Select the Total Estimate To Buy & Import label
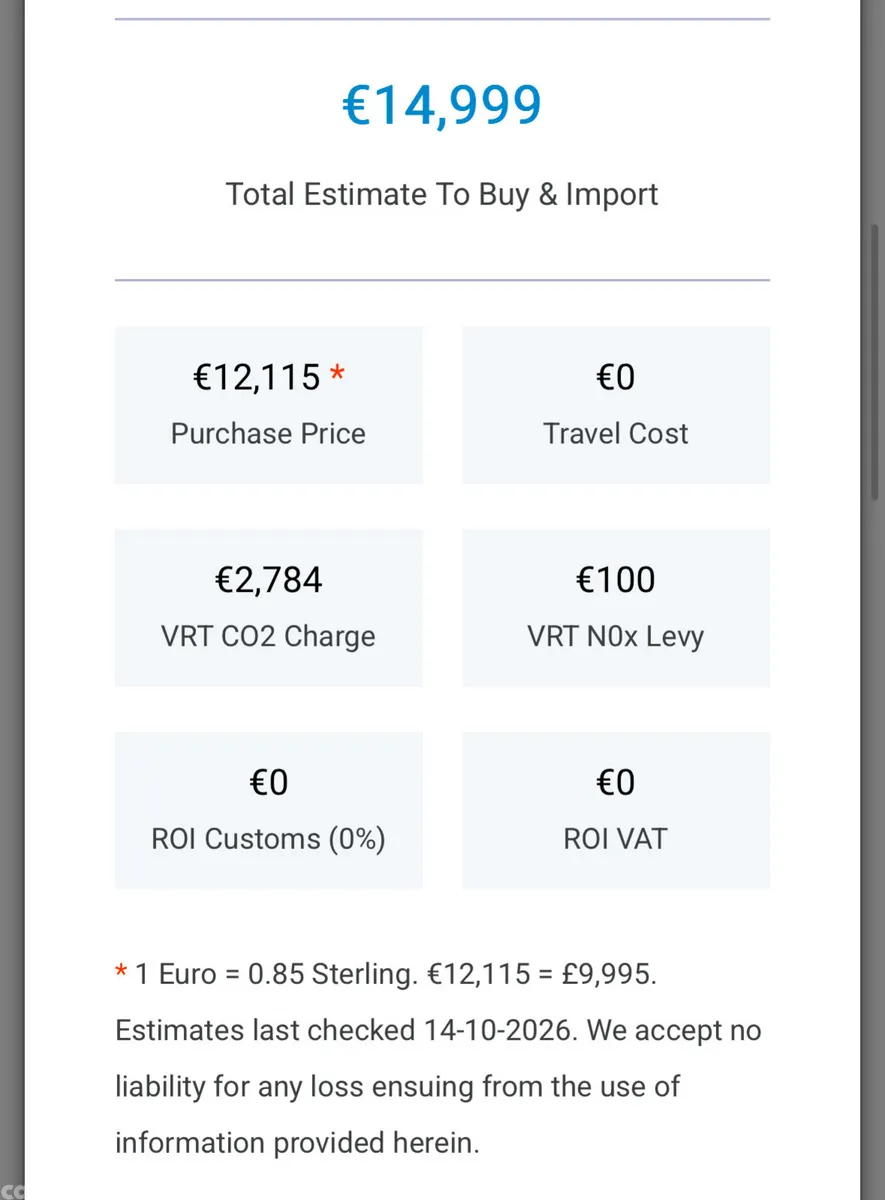885x1200 pixels. pos(442,194)
